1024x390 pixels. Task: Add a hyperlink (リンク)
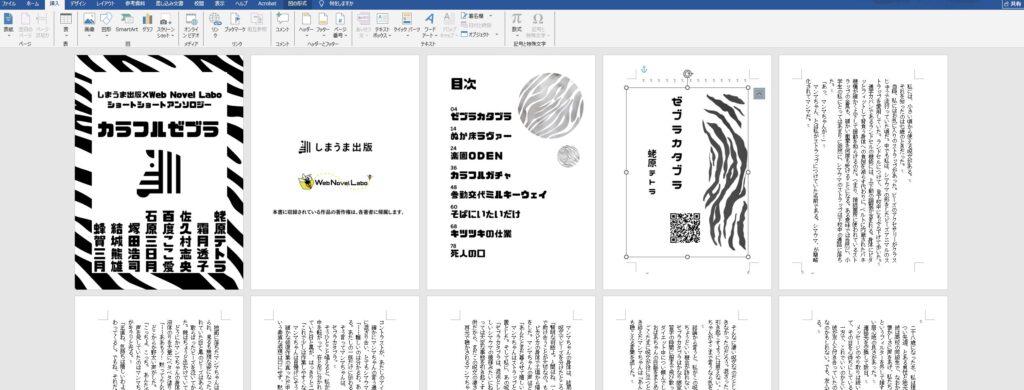[x=215, y=24]
